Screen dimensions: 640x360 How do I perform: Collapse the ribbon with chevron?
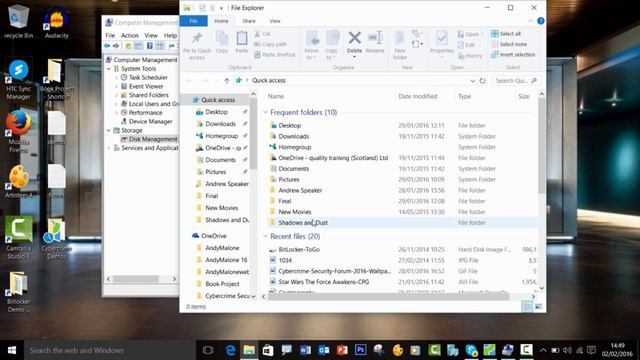click(530, 21)
